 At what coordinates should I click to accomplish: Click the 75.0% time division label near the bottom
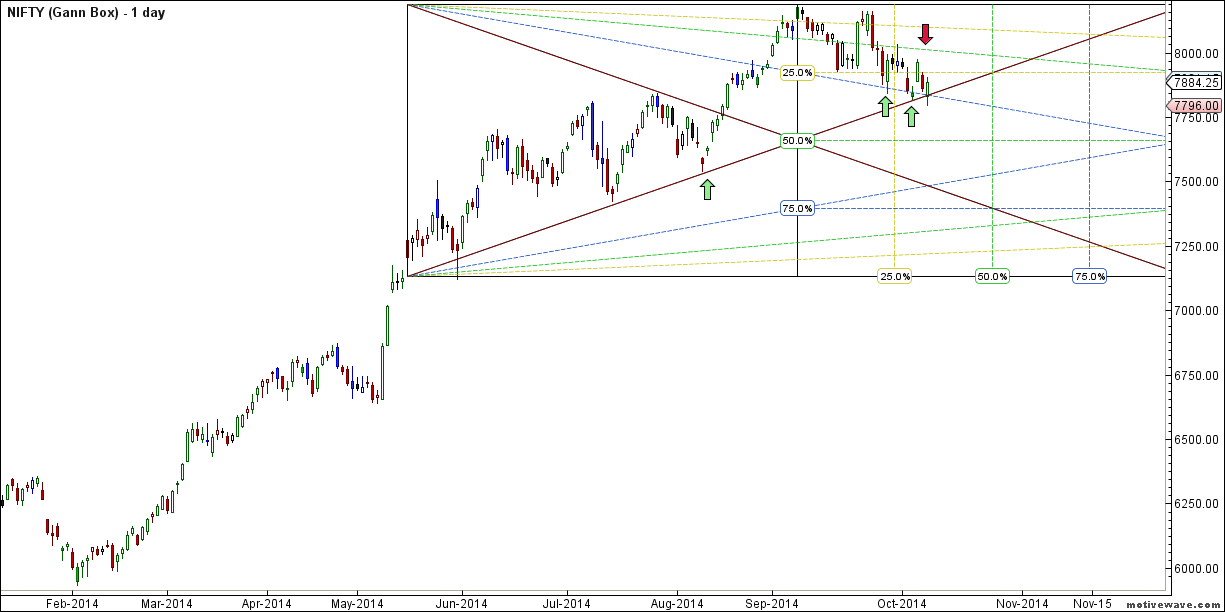[x=1090, y=277]
